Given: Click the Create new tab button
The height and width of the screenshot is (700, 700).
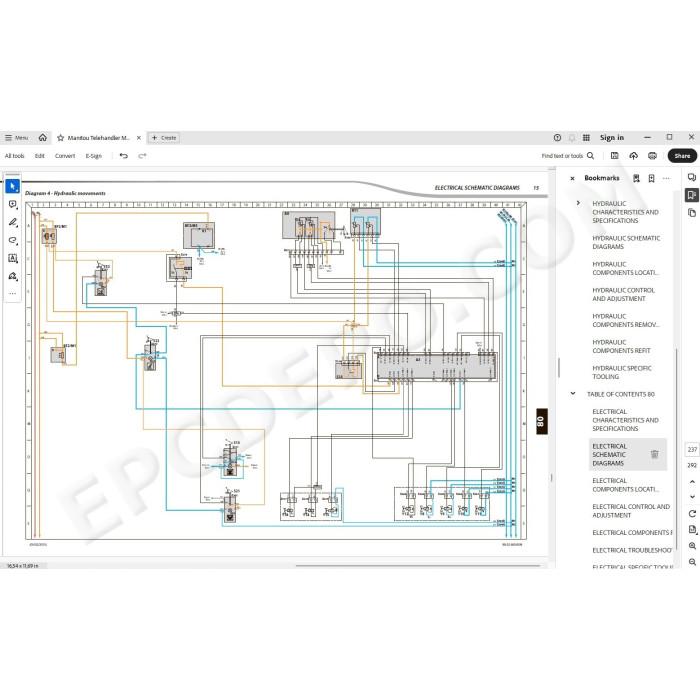Looking at the screenshot, I should click(164, 138).
